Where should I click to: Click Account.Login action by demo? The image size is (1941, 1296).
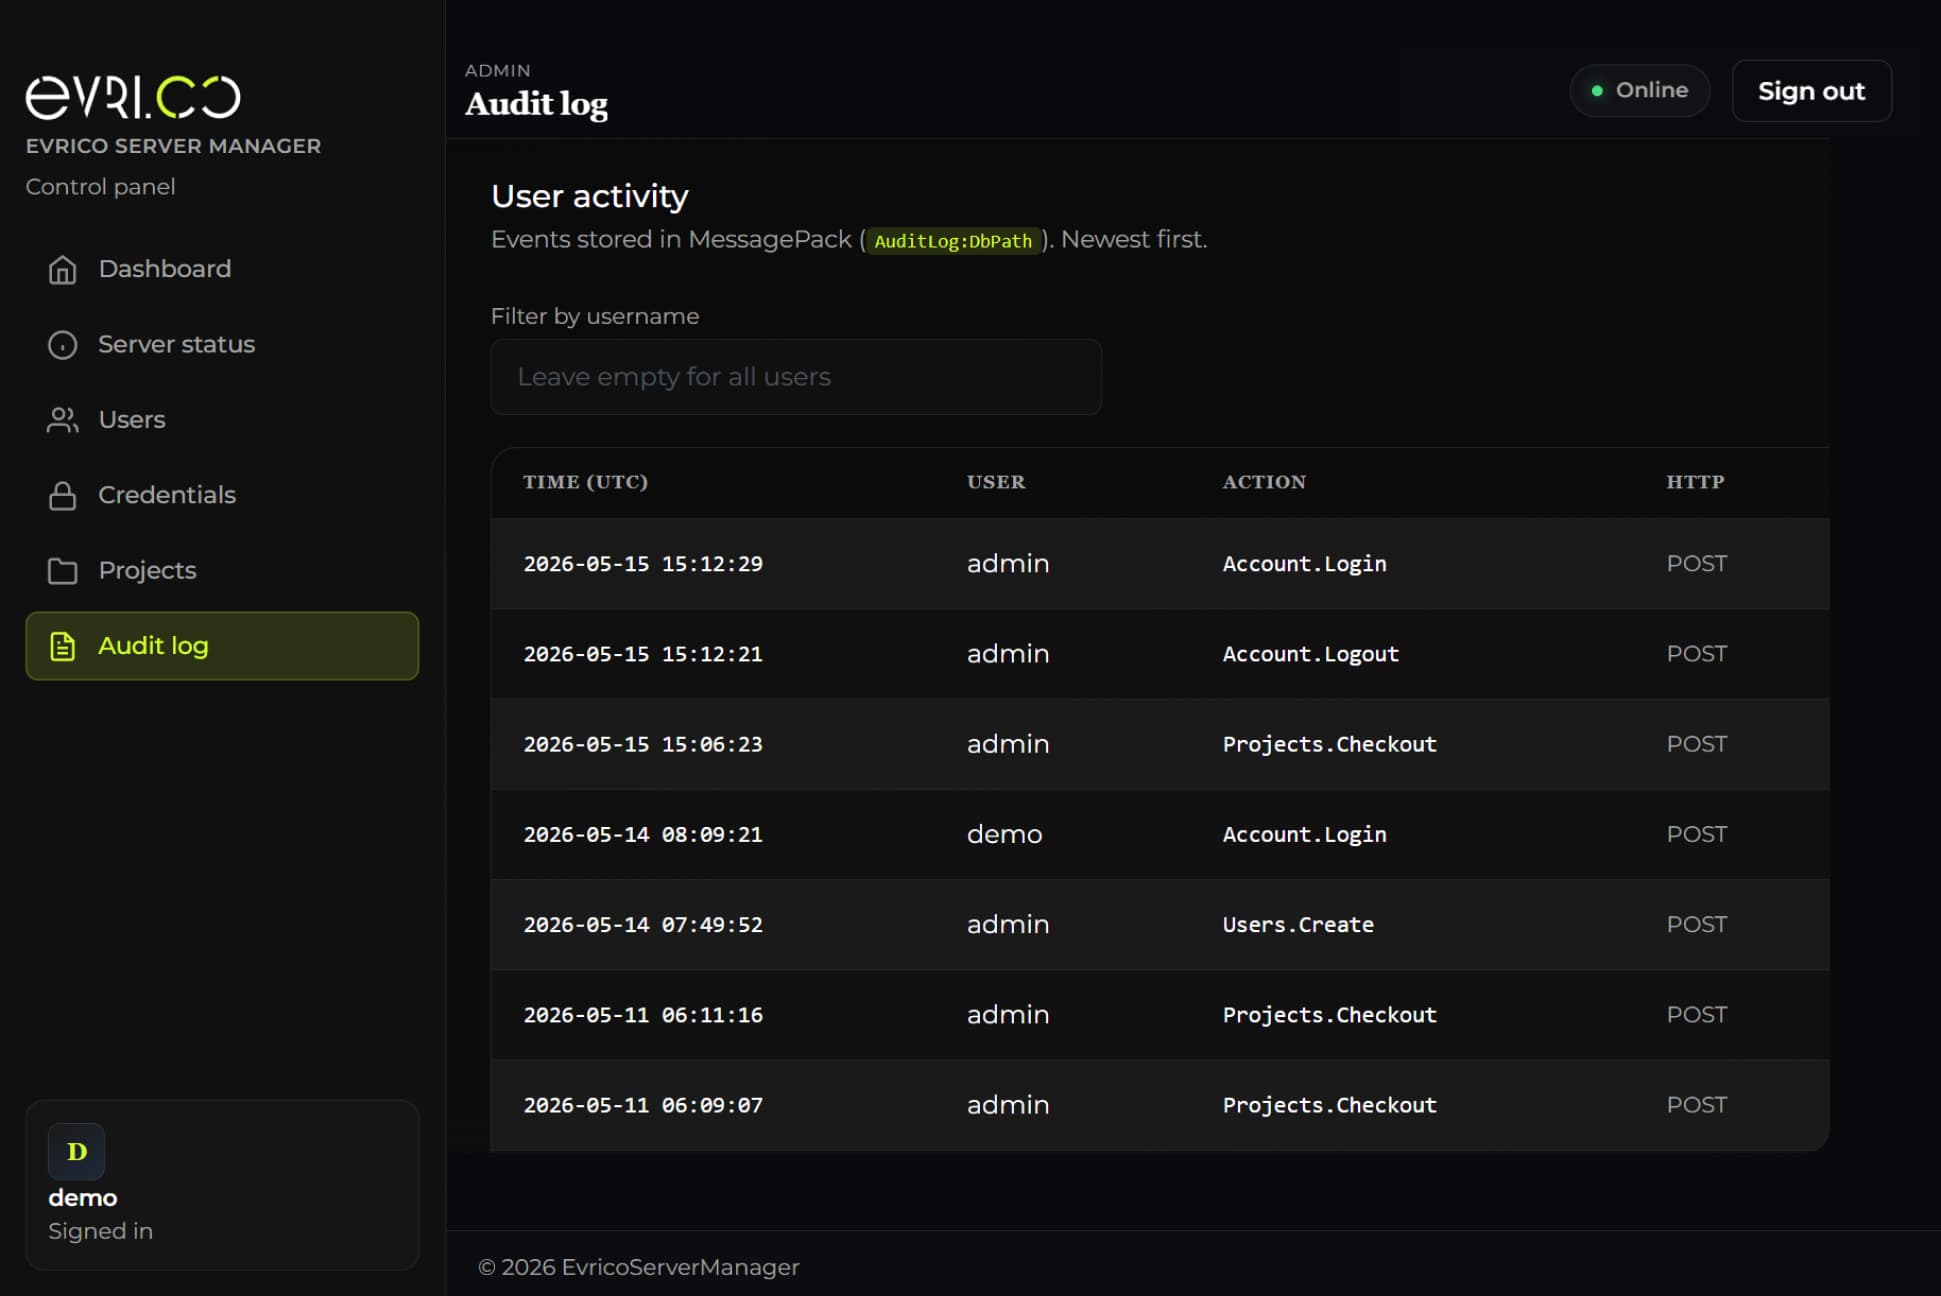pyautogui.click(x=1305, y=834)
